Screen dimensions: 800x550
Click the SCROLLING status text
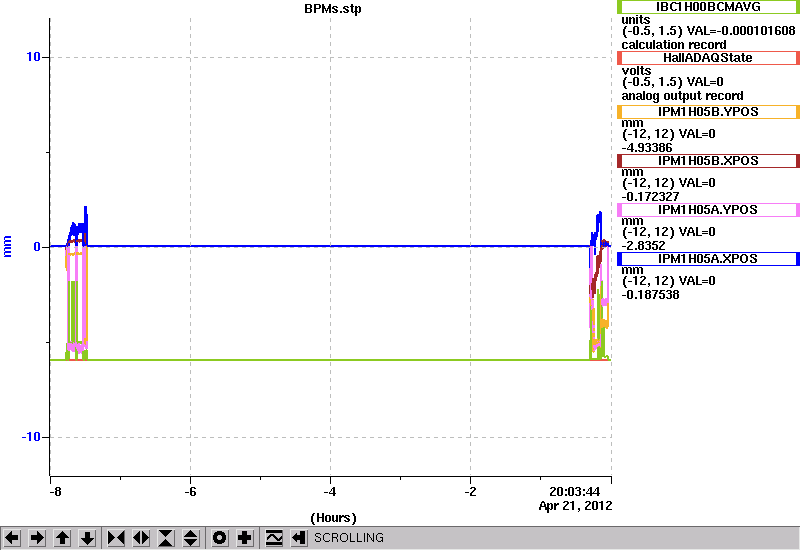(x=349, y=538)
